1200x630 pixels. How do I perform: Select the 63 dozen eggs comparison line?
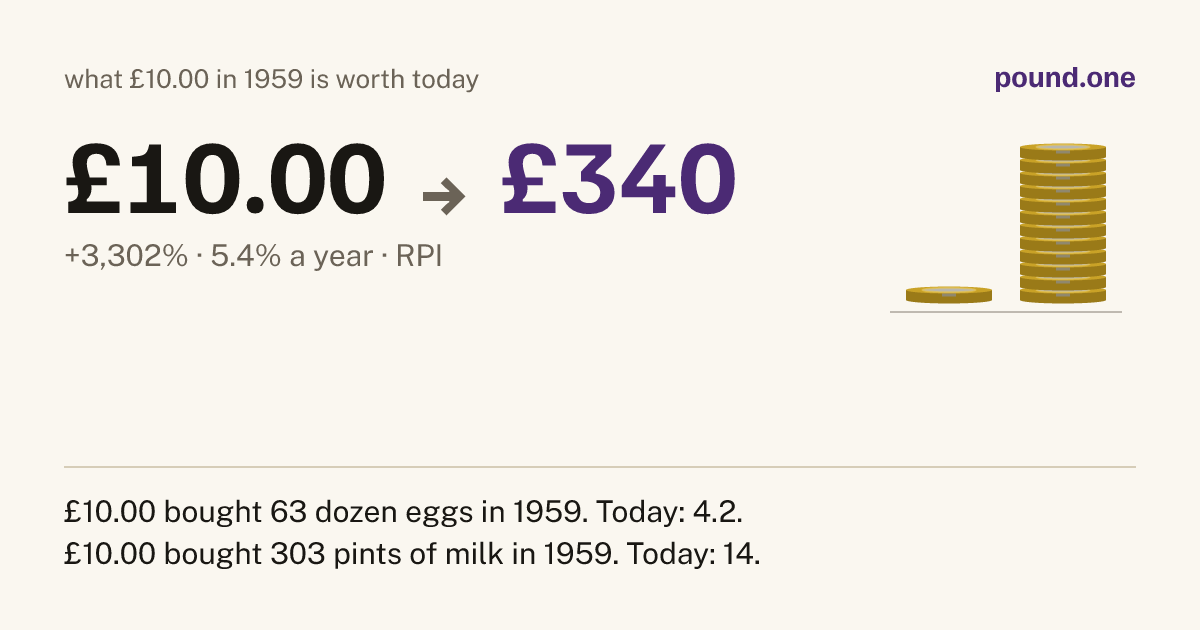pos(404,512)
